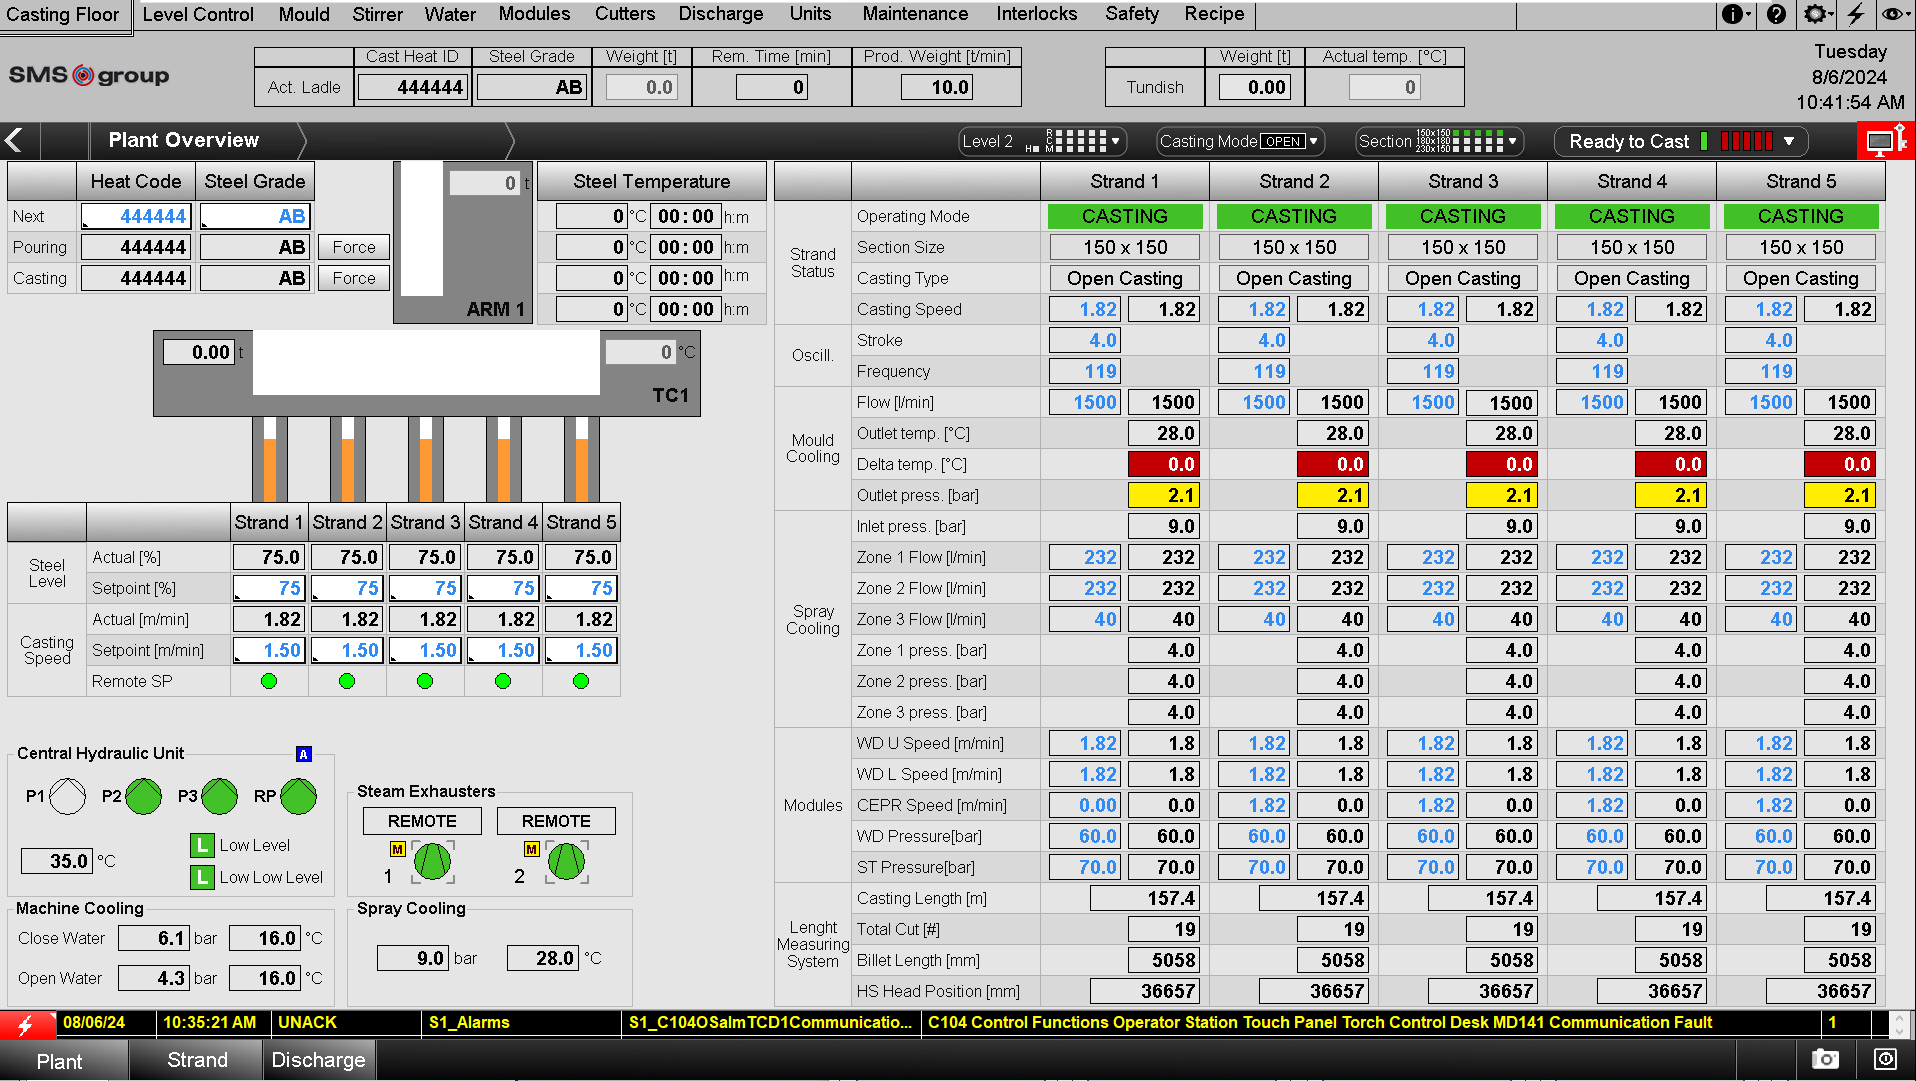Click the red monitor station icon

(x=1884, y=141)
